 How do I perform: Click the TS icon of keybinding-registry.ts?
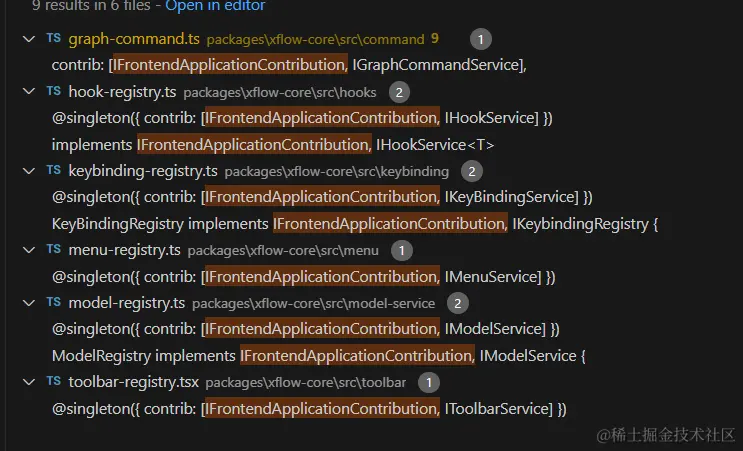54,170
